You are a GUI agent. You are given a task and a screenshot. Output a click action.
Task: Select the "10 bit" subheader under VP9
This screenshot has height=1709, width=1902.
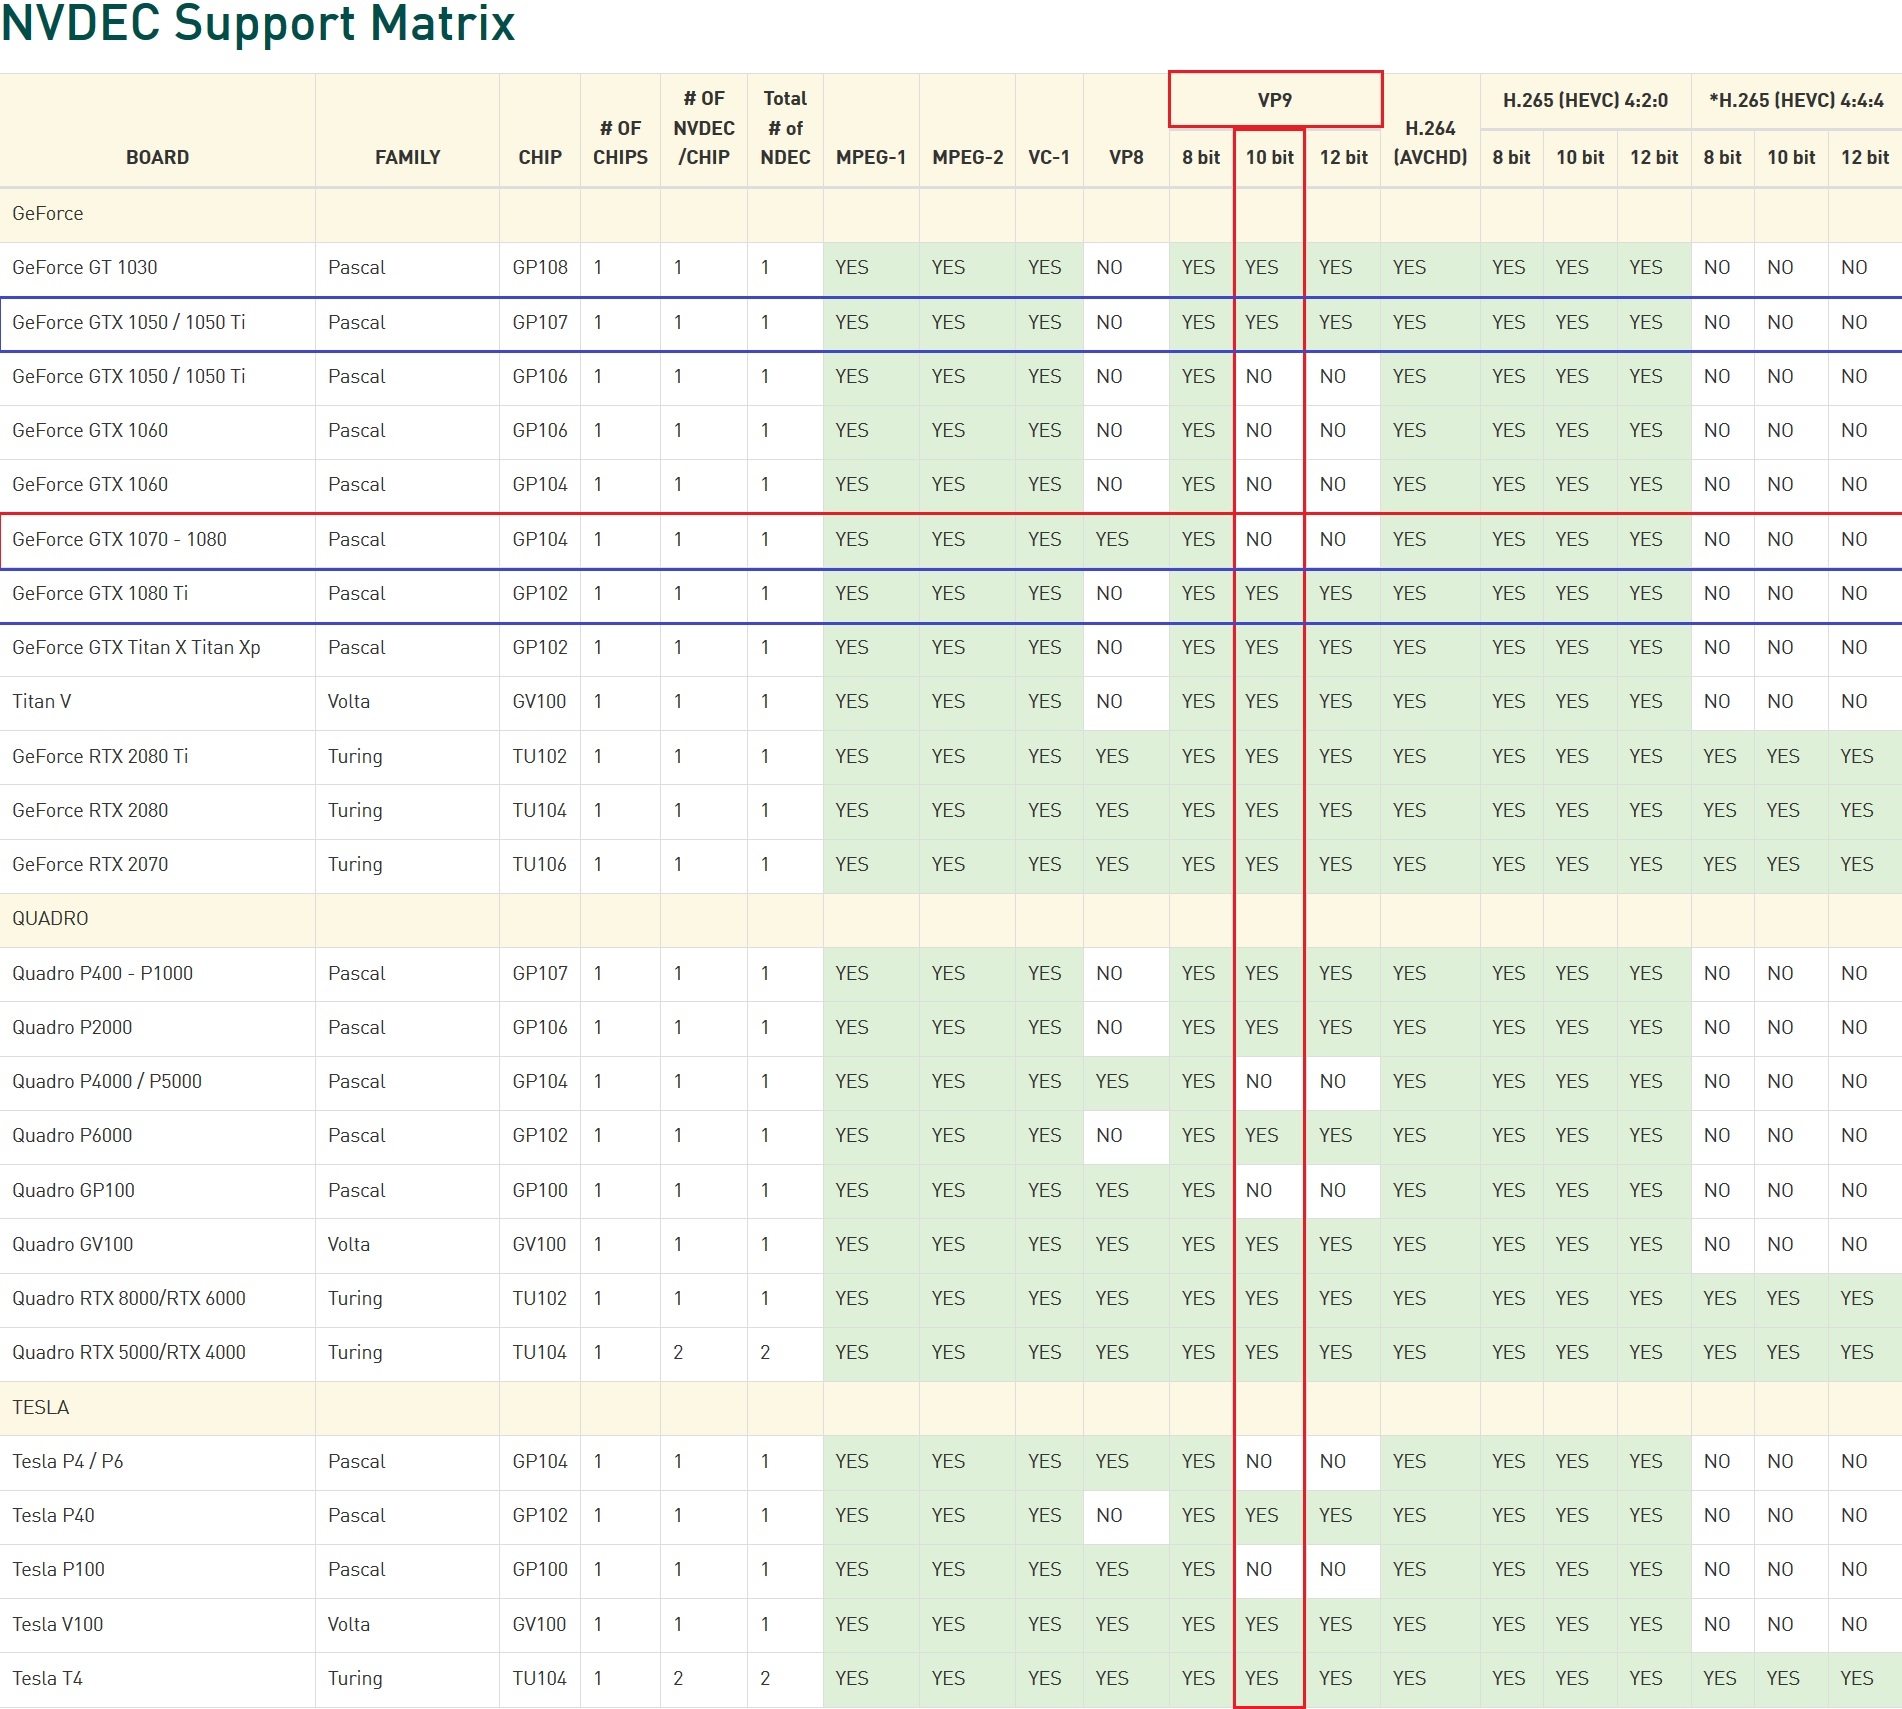[1269, 157]
